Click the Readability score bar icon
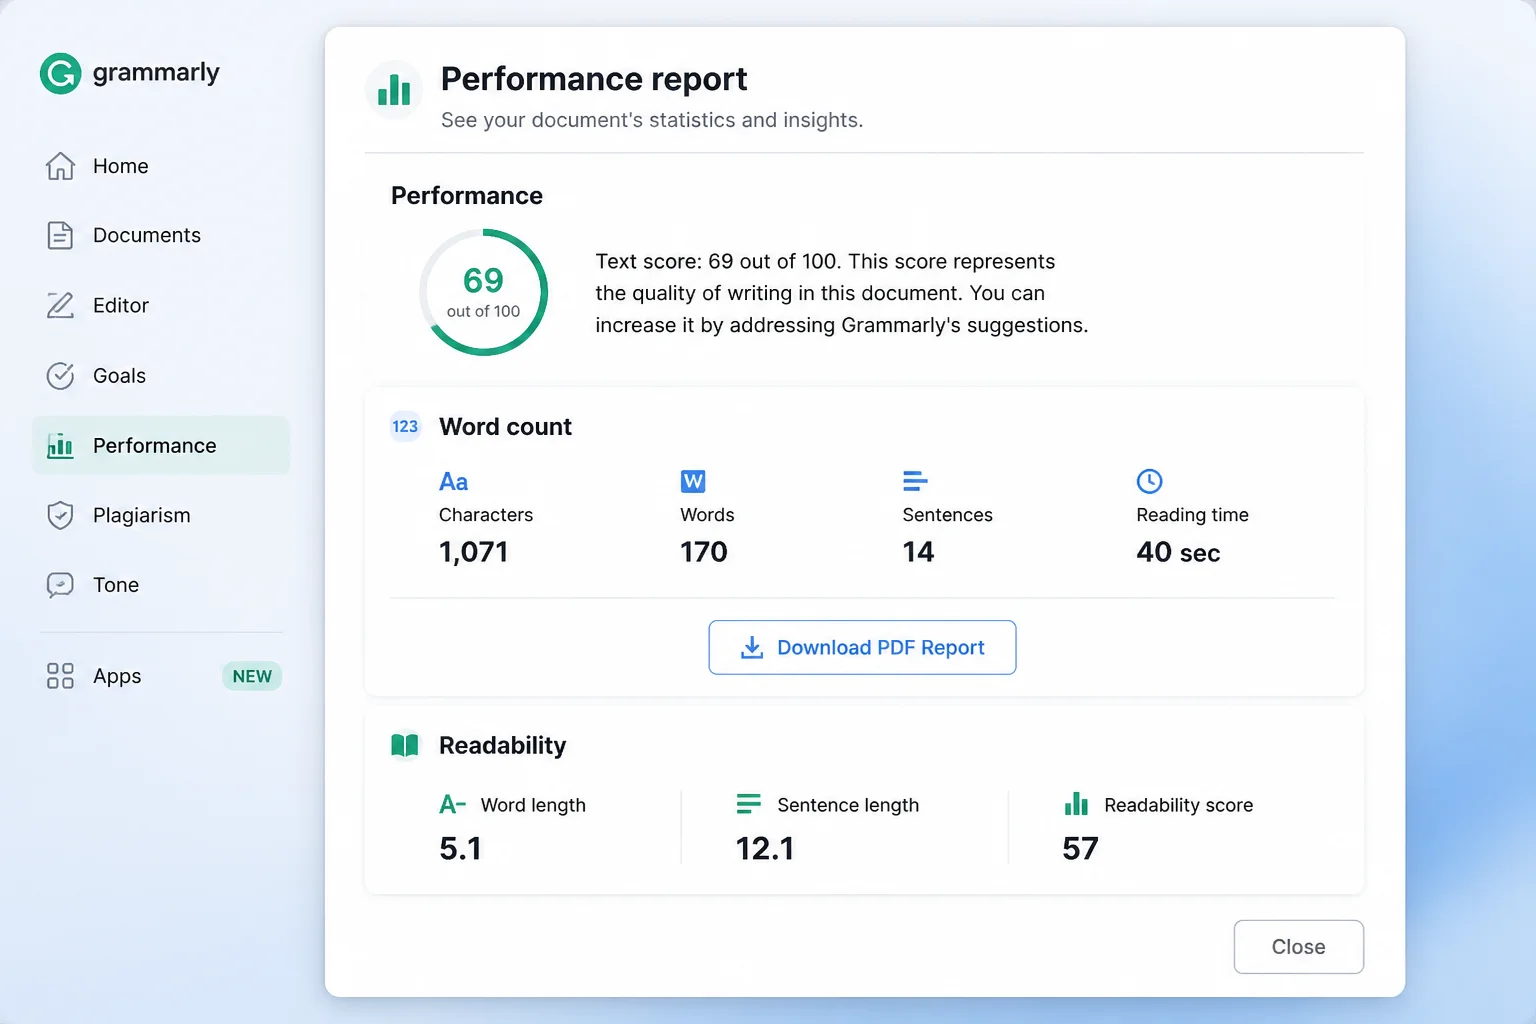This screenshot has height=1024, width=1536. coord(1076,804)
